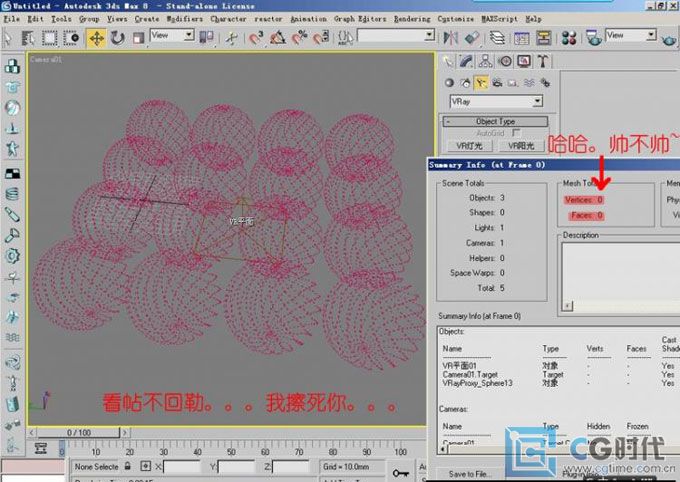Open the MAXScript menu

[x=499, y=19]
